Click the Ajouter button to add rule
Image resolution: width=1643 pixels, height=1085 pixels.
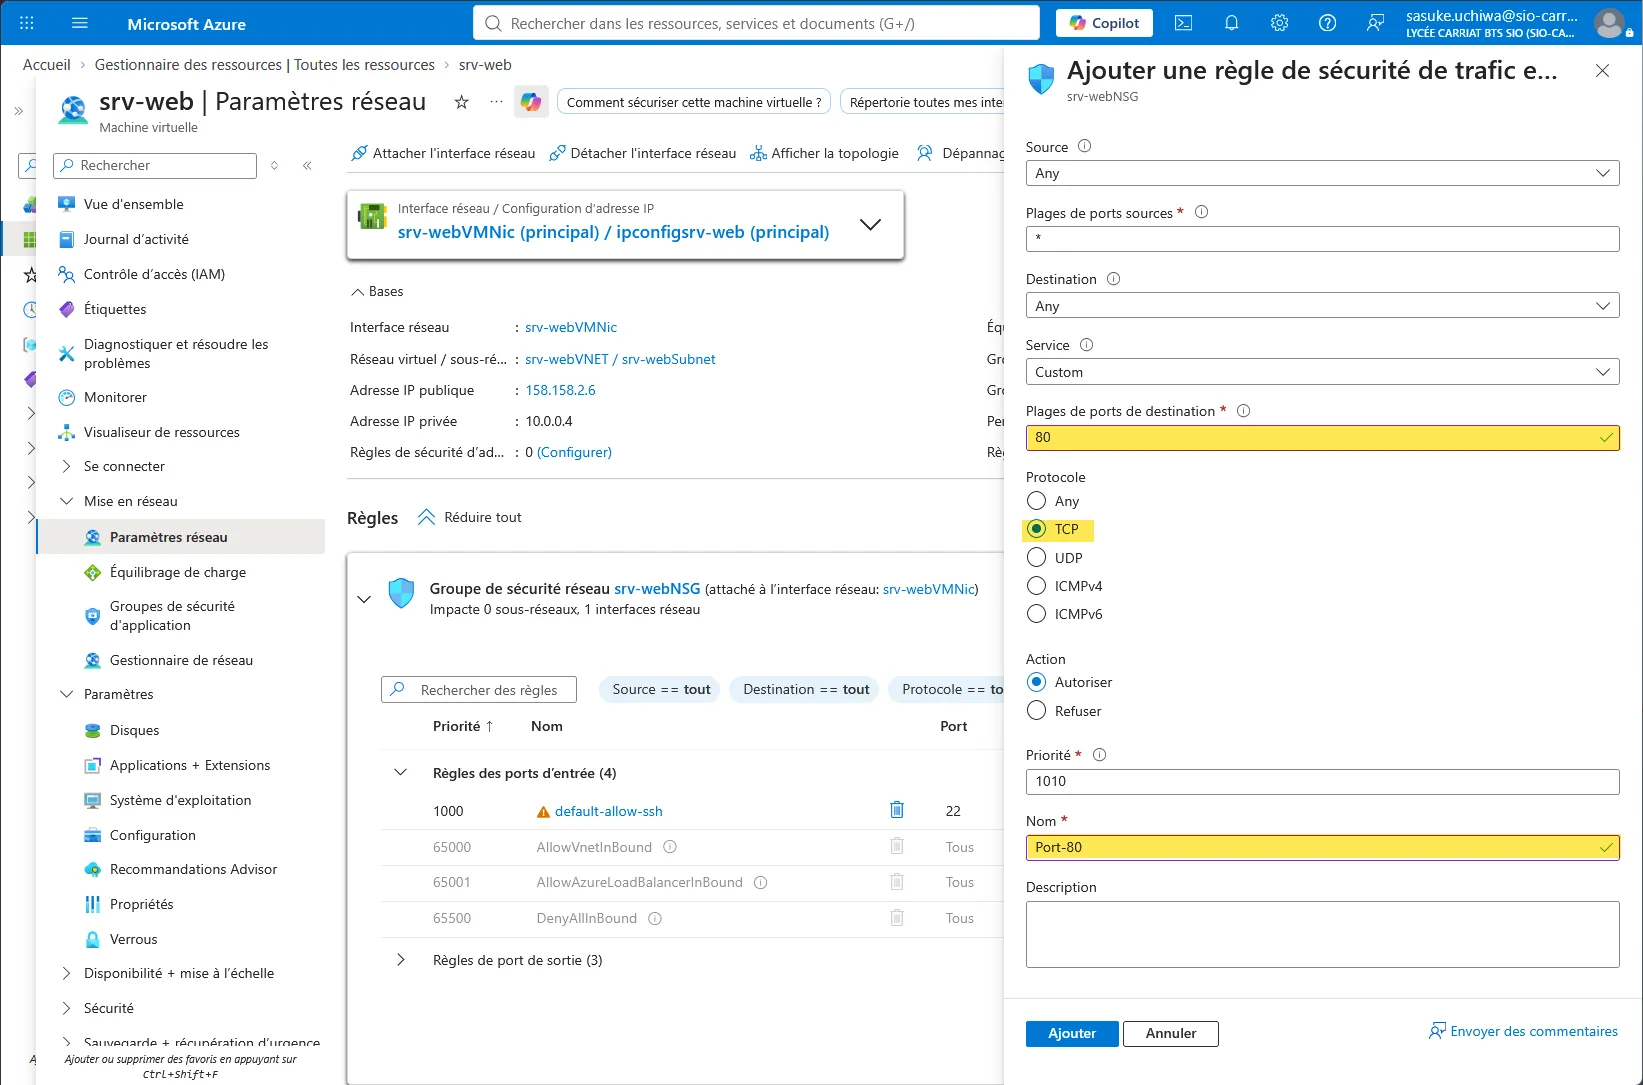click(1072, 1033)
